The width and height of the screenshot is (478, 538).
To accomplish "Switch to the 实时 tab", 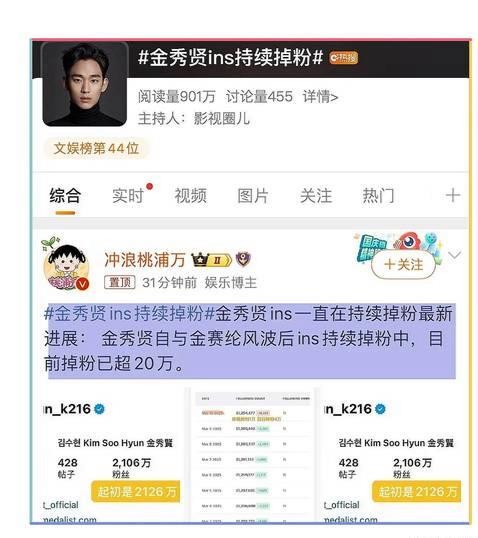I will pos(128,196).
